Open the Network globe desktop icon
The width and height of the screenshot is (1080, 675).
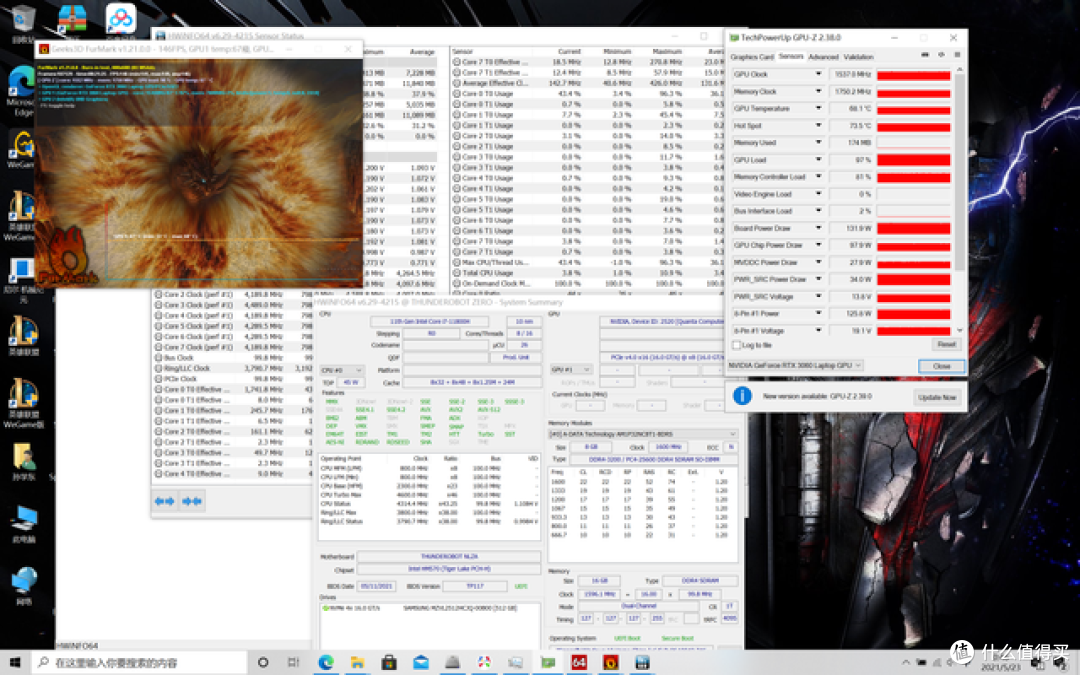click(x=23, y=585)
